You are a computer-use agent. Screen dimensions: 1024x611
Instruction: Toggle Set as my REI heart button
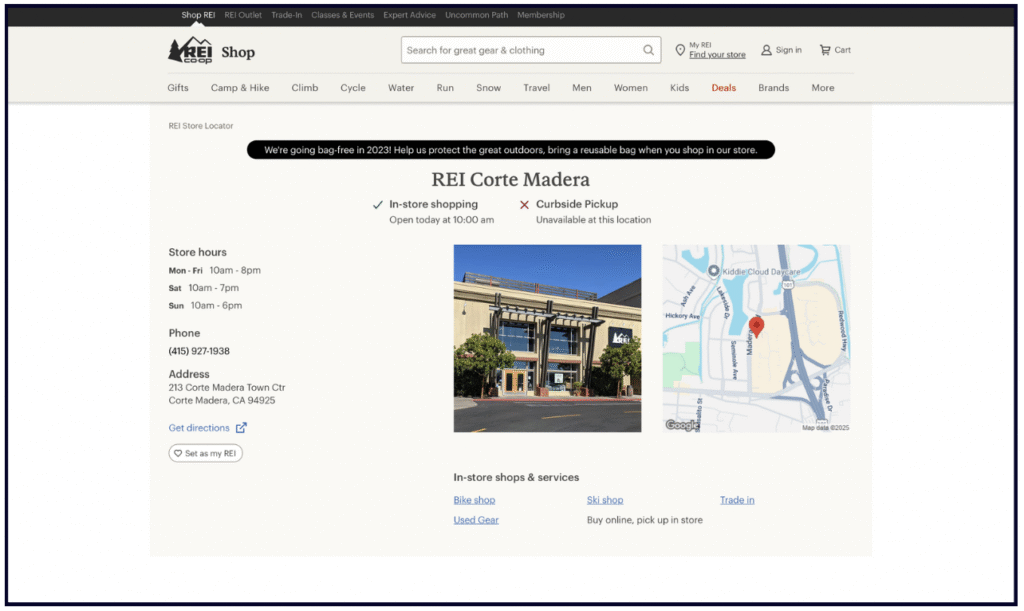205,453
